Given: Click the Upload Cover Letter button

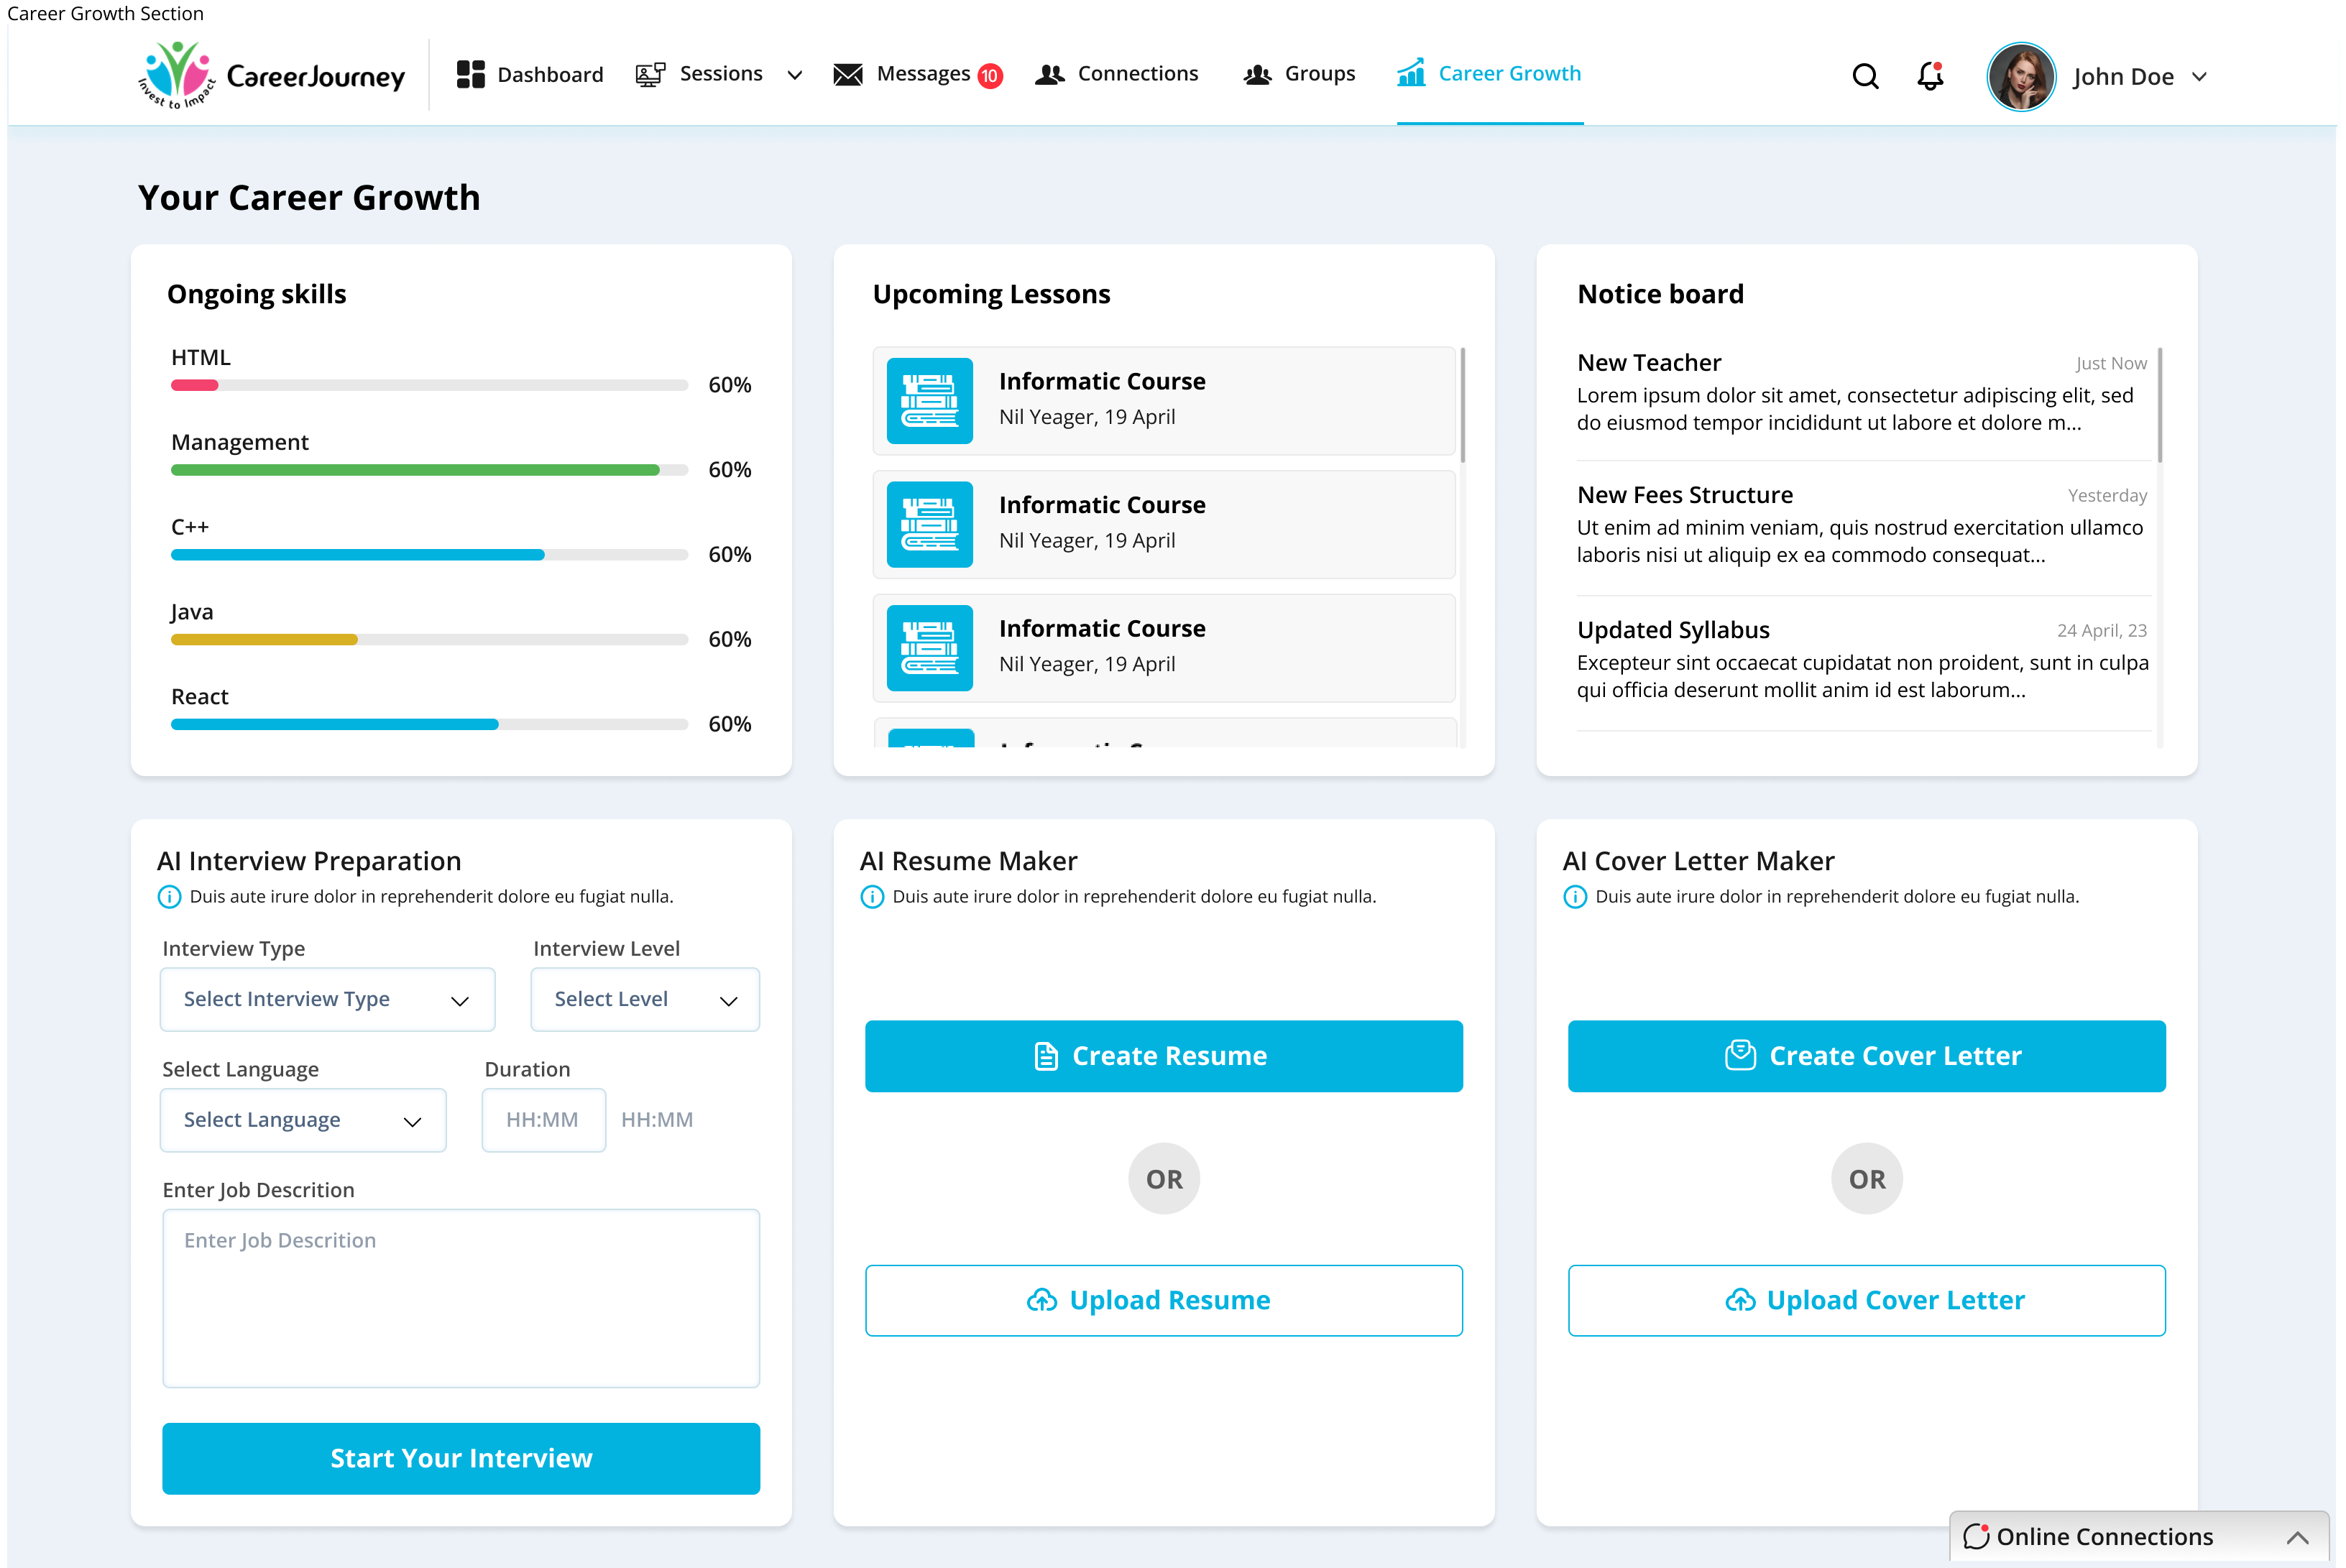Looking at the screenshot, I should click(x=1867, y=1300).
